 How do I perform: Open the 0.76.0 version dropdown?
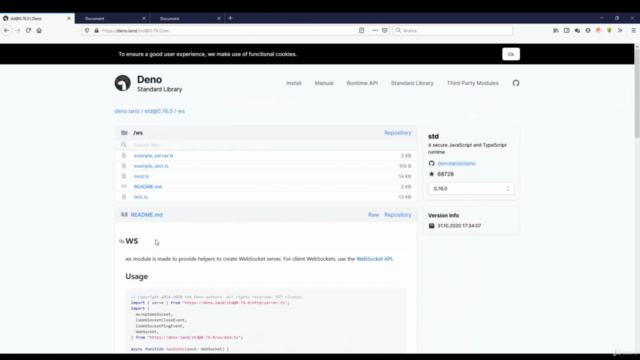(471, 189)
